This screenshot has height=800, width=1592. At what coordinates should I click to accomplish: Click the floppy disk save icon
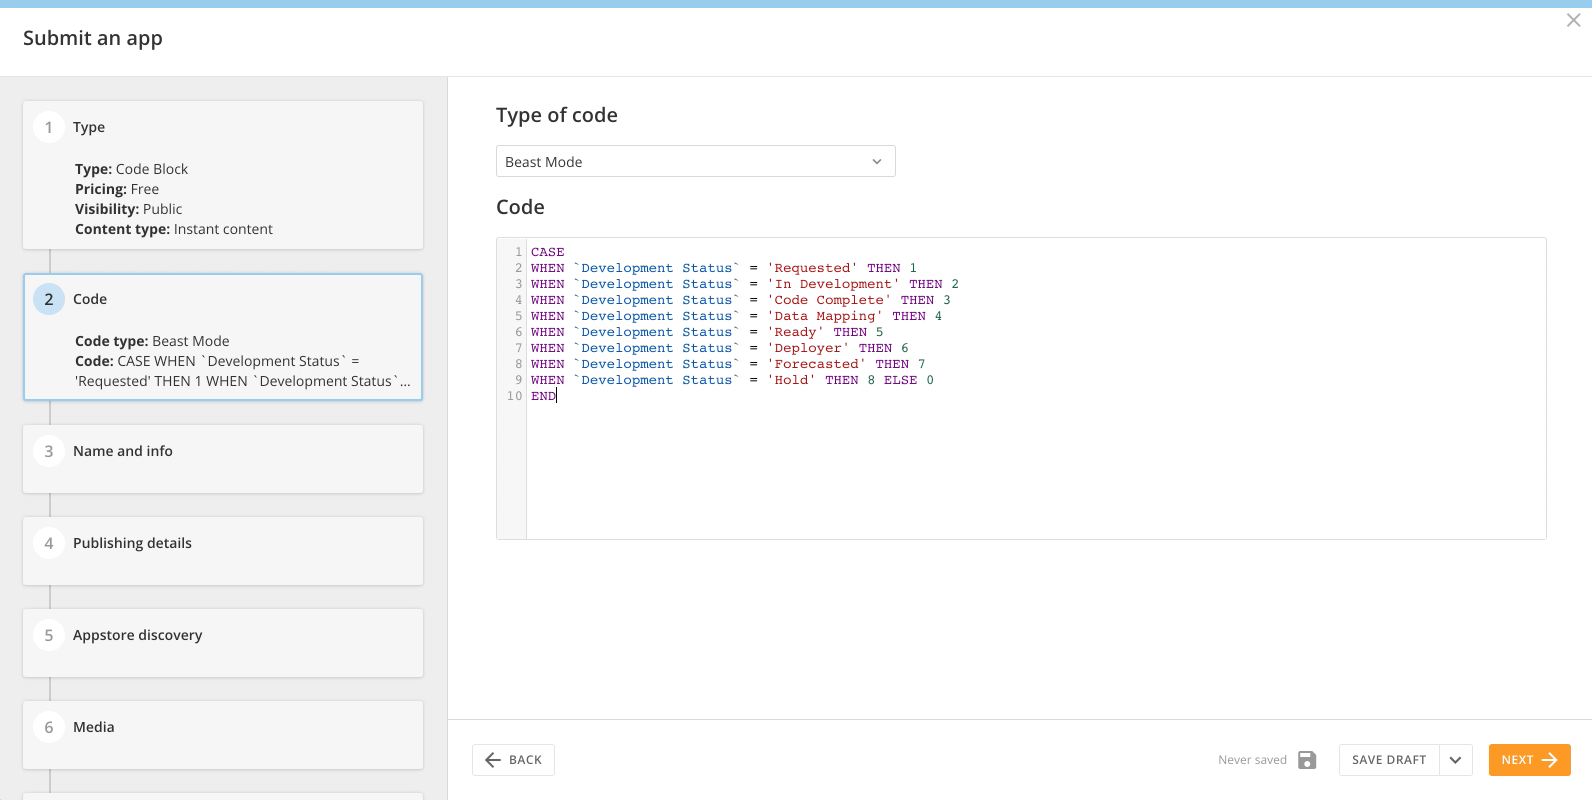pyautogui.click(x=1307, y=760)
